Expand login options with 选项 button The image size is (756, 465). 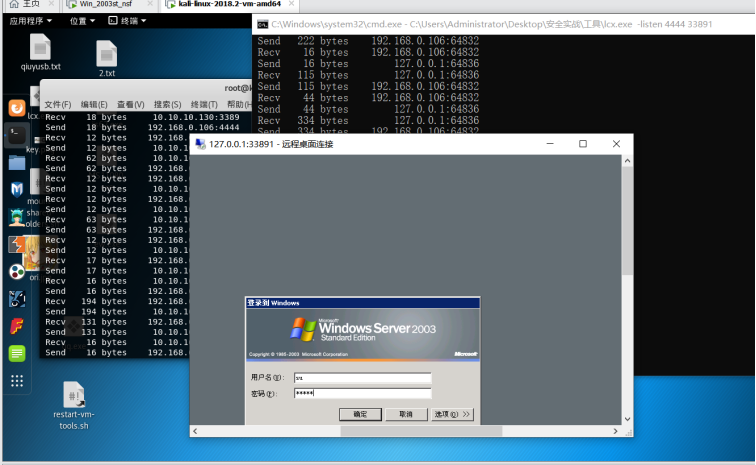point(452,414)
